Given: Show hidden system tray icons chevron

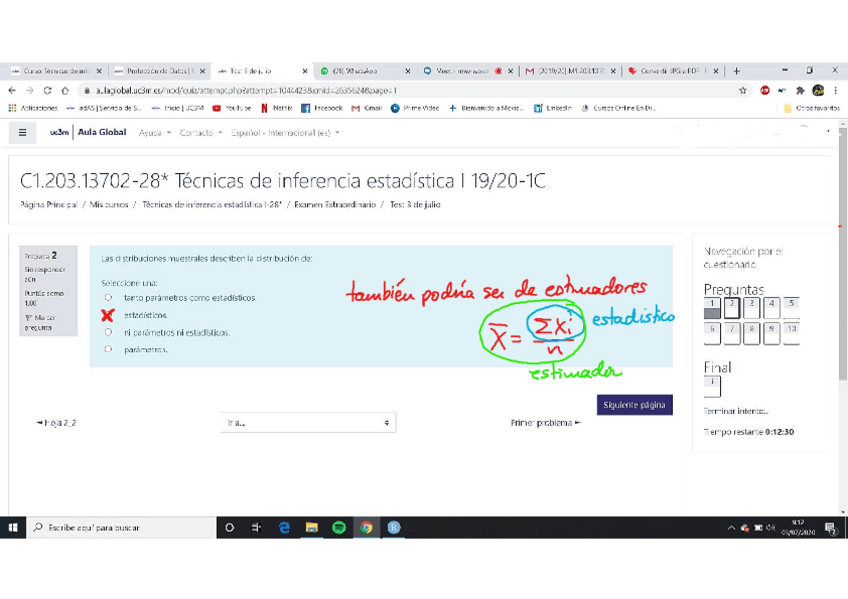Looking at the screenshot, I should click(x=731, y=528).
